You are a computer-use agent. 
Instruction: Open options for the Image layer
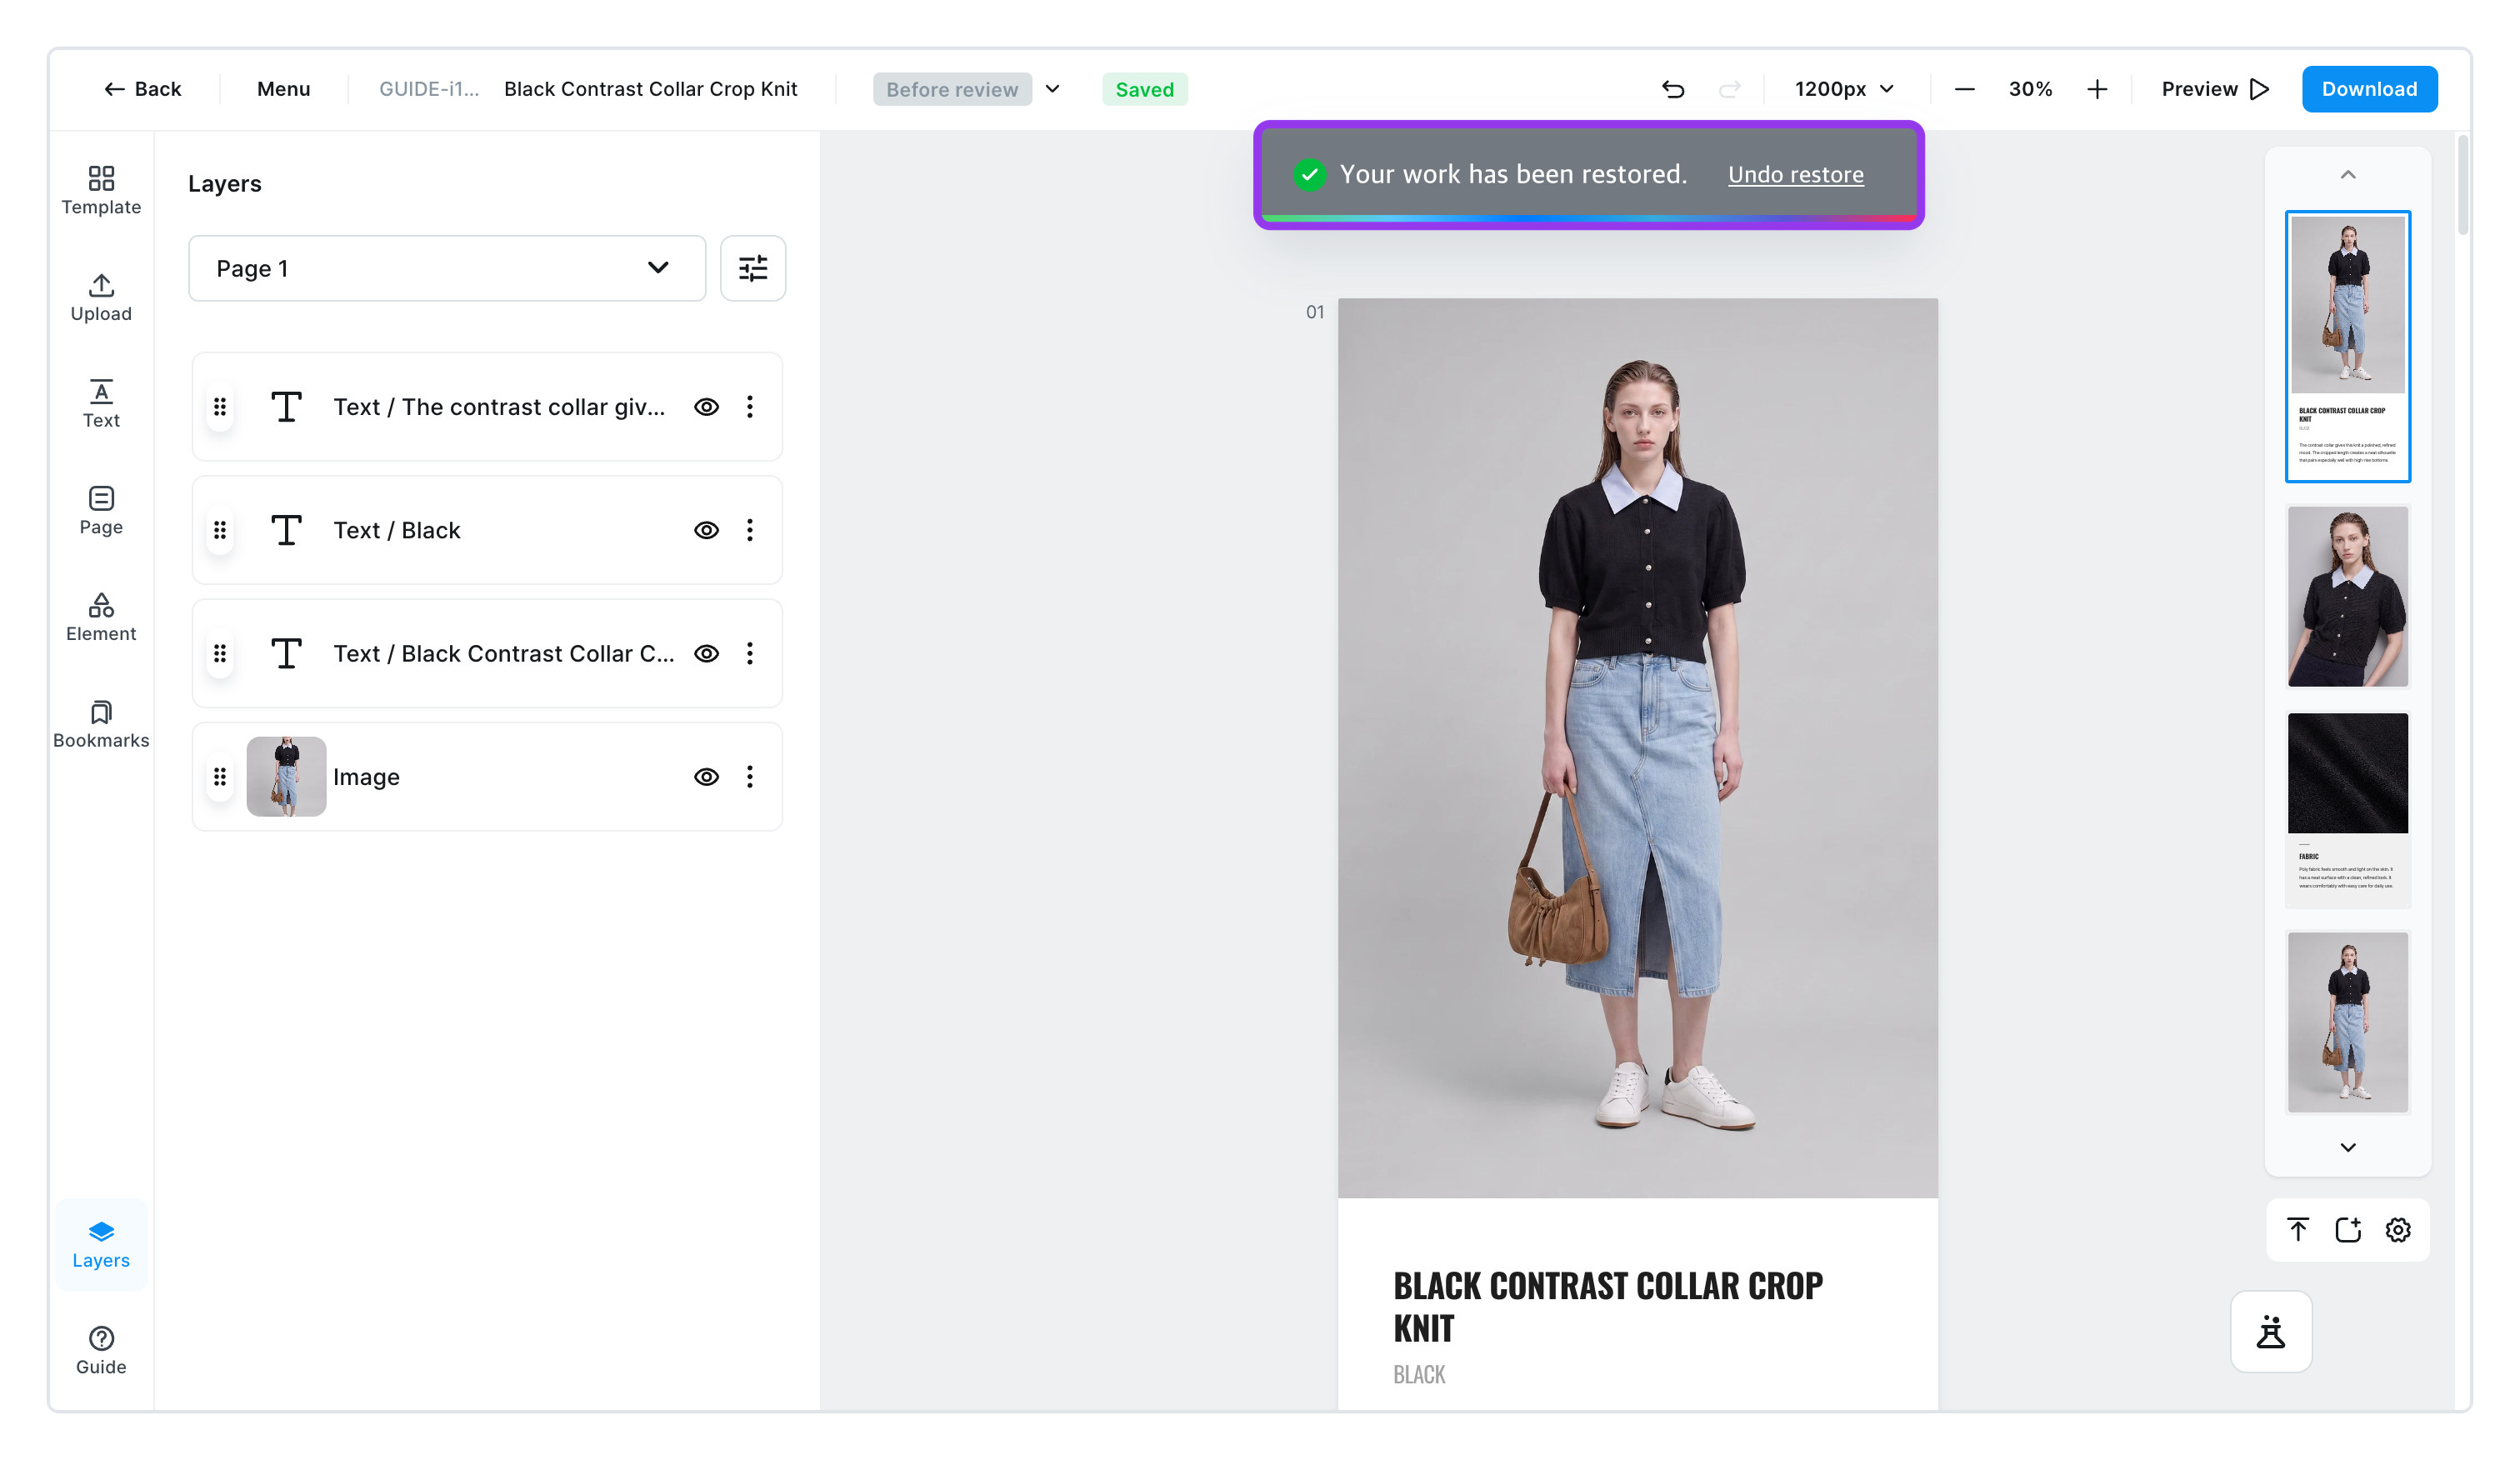pyautogui.click(x=750, y=777)
